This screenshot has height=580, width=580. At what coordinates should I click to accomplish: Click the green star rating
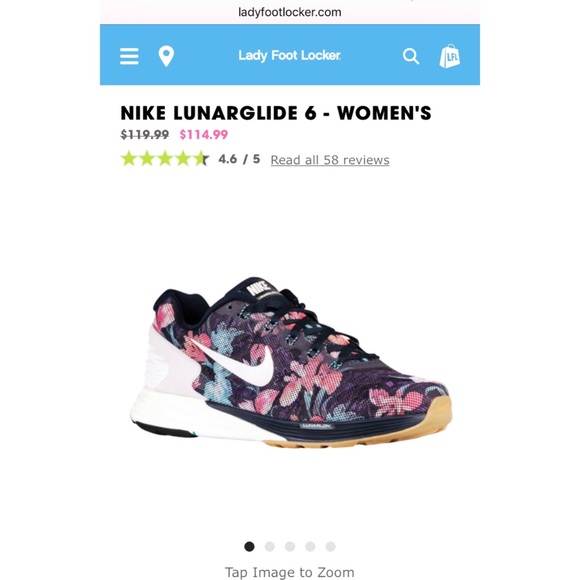[165, 159]
